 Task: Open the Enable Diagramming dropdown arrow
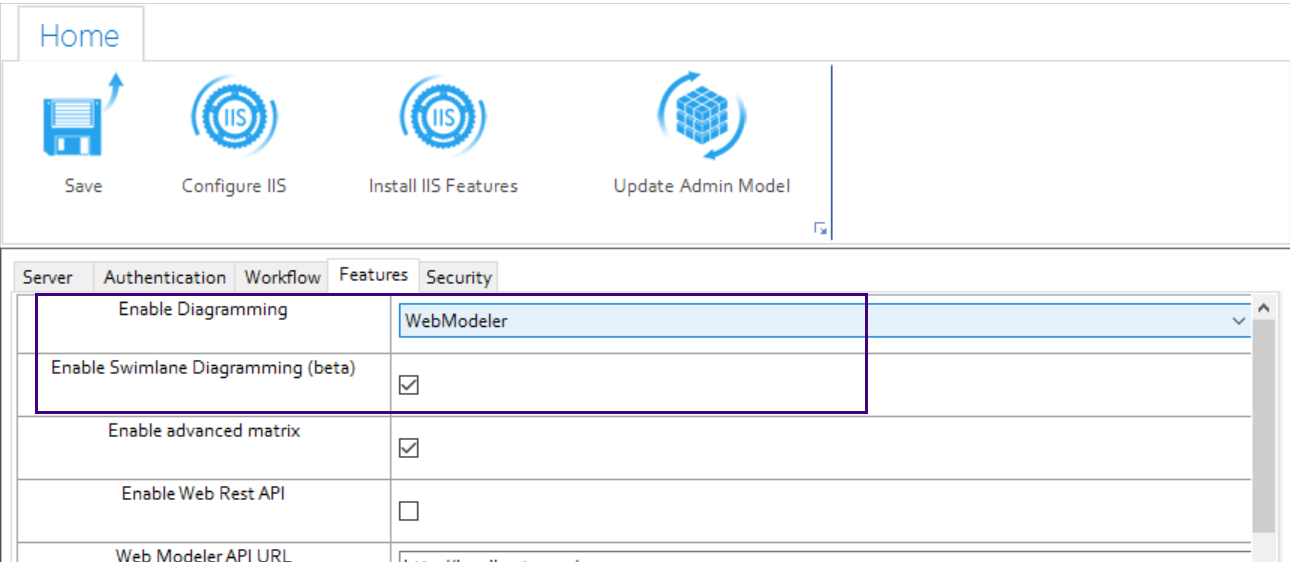(x=1239, y=321)
